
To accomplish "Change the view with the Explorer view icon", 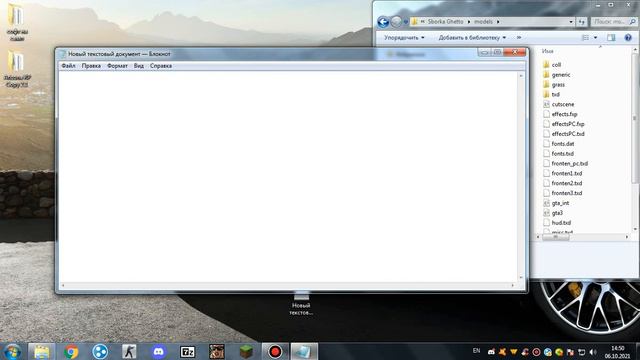I will [585, 38].
